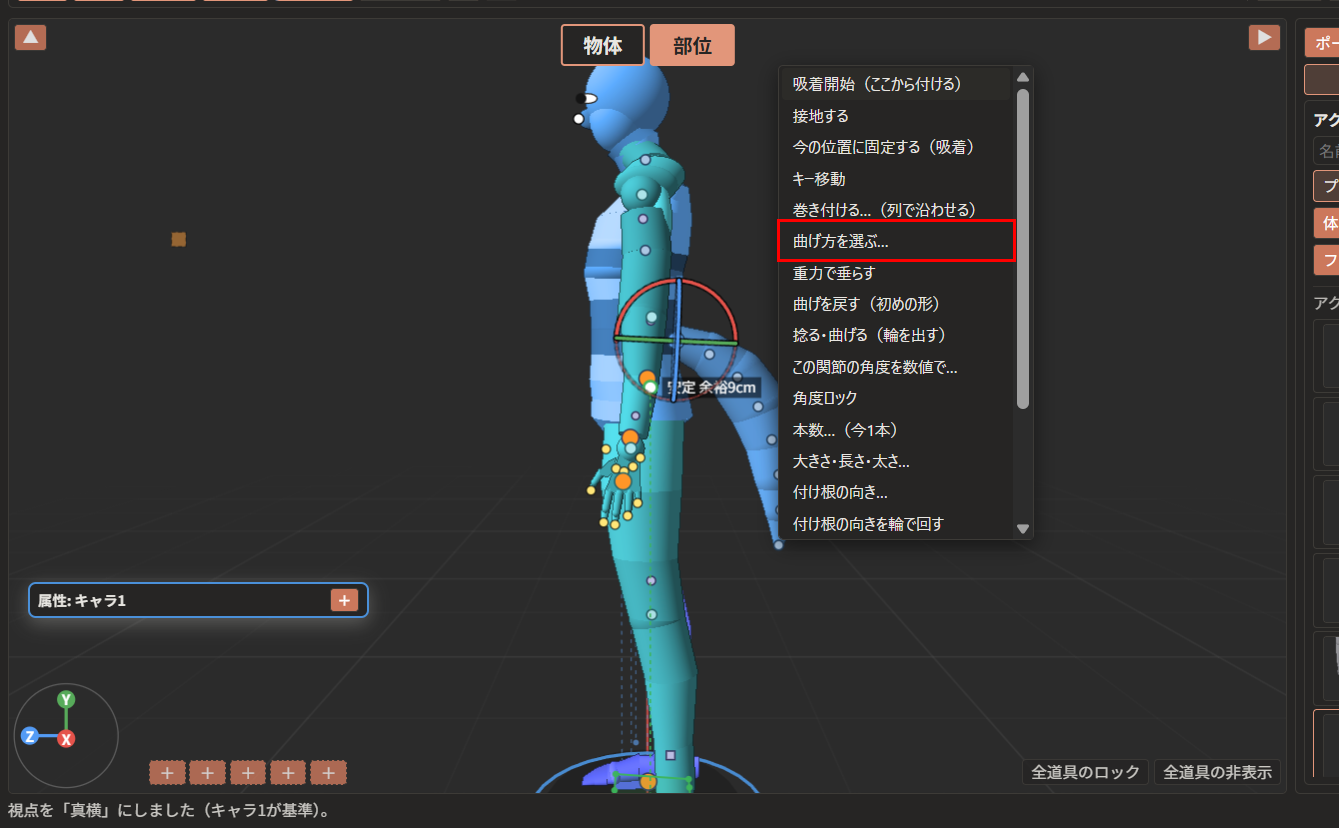Viewport: 1339px width, 828px height.
Task: Choose 今の位置に固定する（吸着）
Action: (x=896, y=147)
